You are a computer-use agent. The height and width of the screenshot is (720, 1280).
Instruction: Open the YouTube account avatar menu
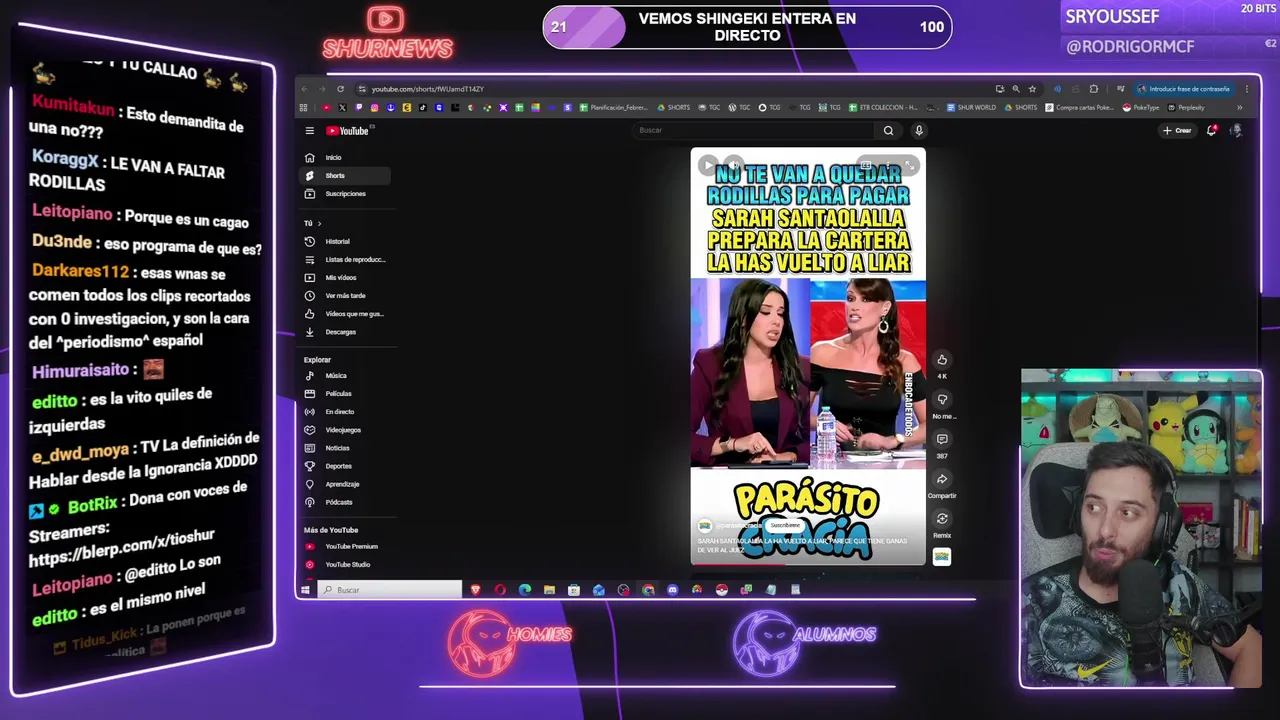pyautogui.click(x=1236, y=130)
